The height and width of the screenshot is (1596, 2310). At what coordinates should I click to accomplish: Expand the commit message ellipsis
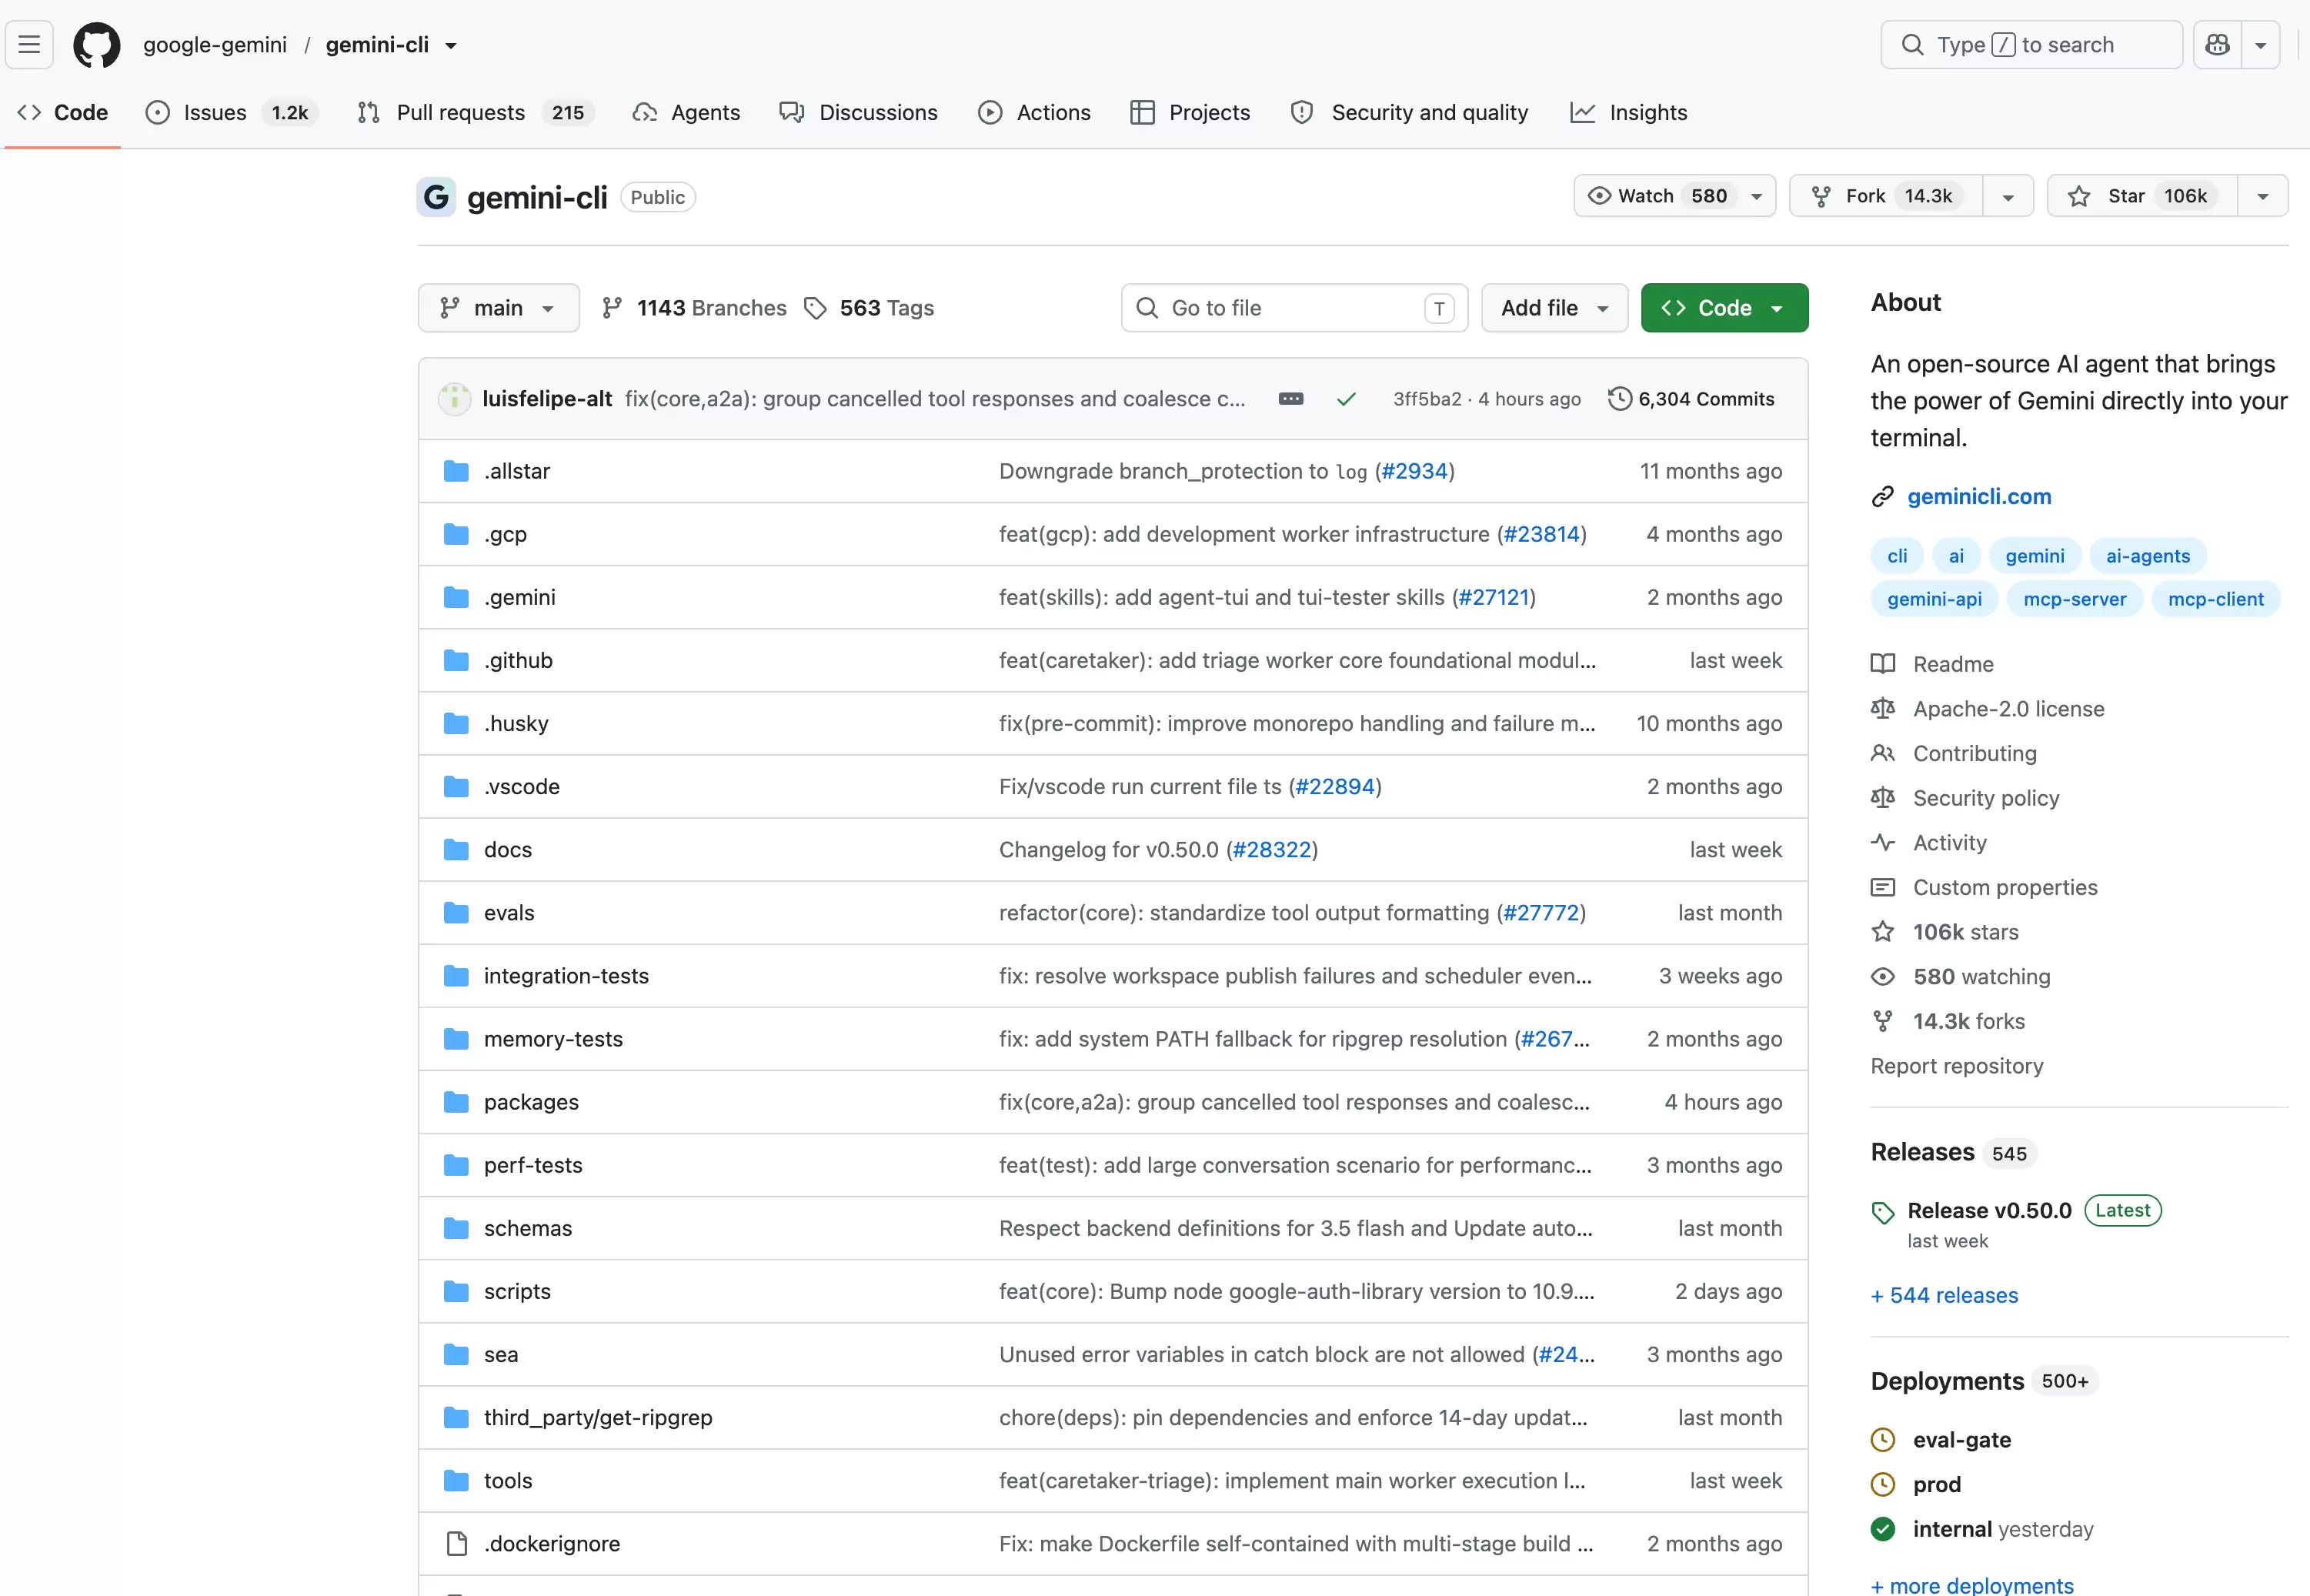click(x=1291, y=399)
